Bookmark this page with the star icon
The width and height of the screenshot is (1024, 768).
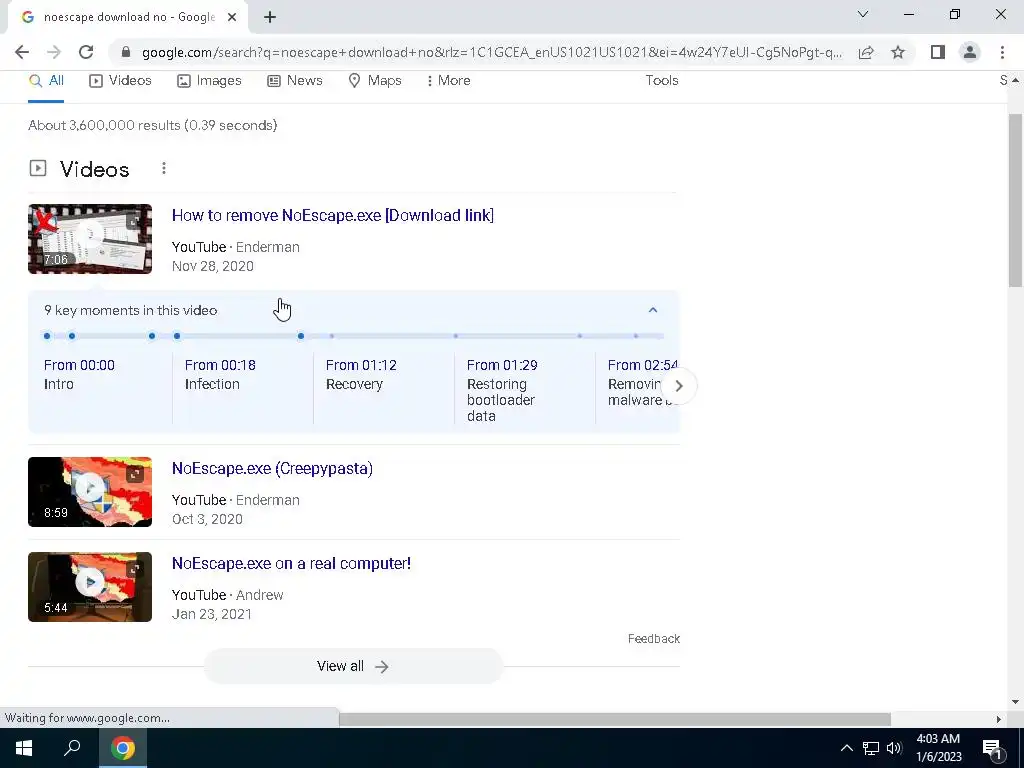pyautogui.click(x=898, y=52)
